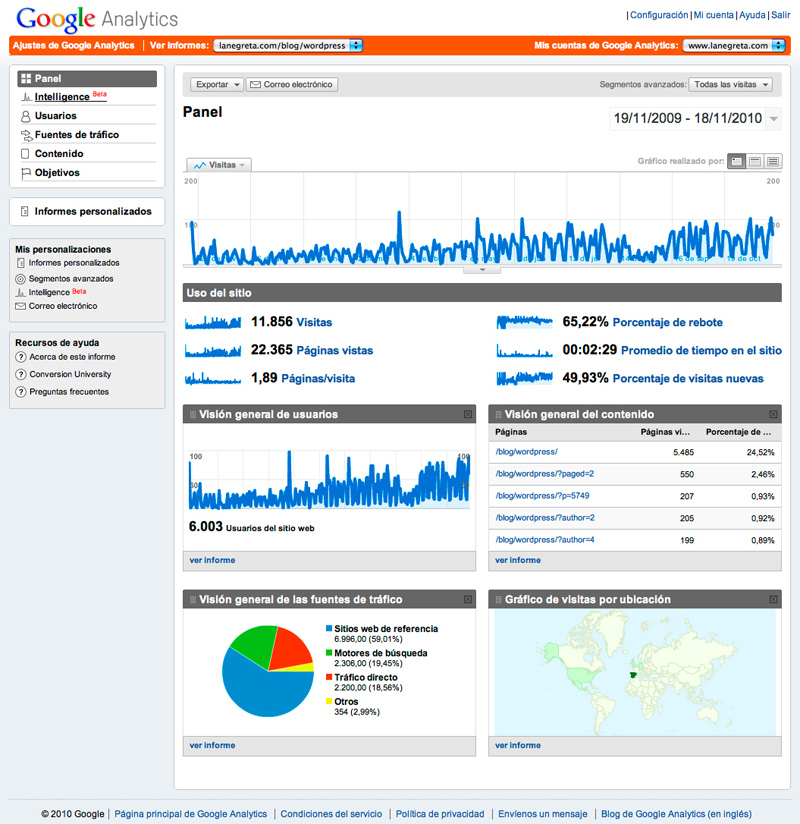Viewport: 800px width, 824px height.
Task: Open the Objetivos section
Action: (x=57, y=172)
